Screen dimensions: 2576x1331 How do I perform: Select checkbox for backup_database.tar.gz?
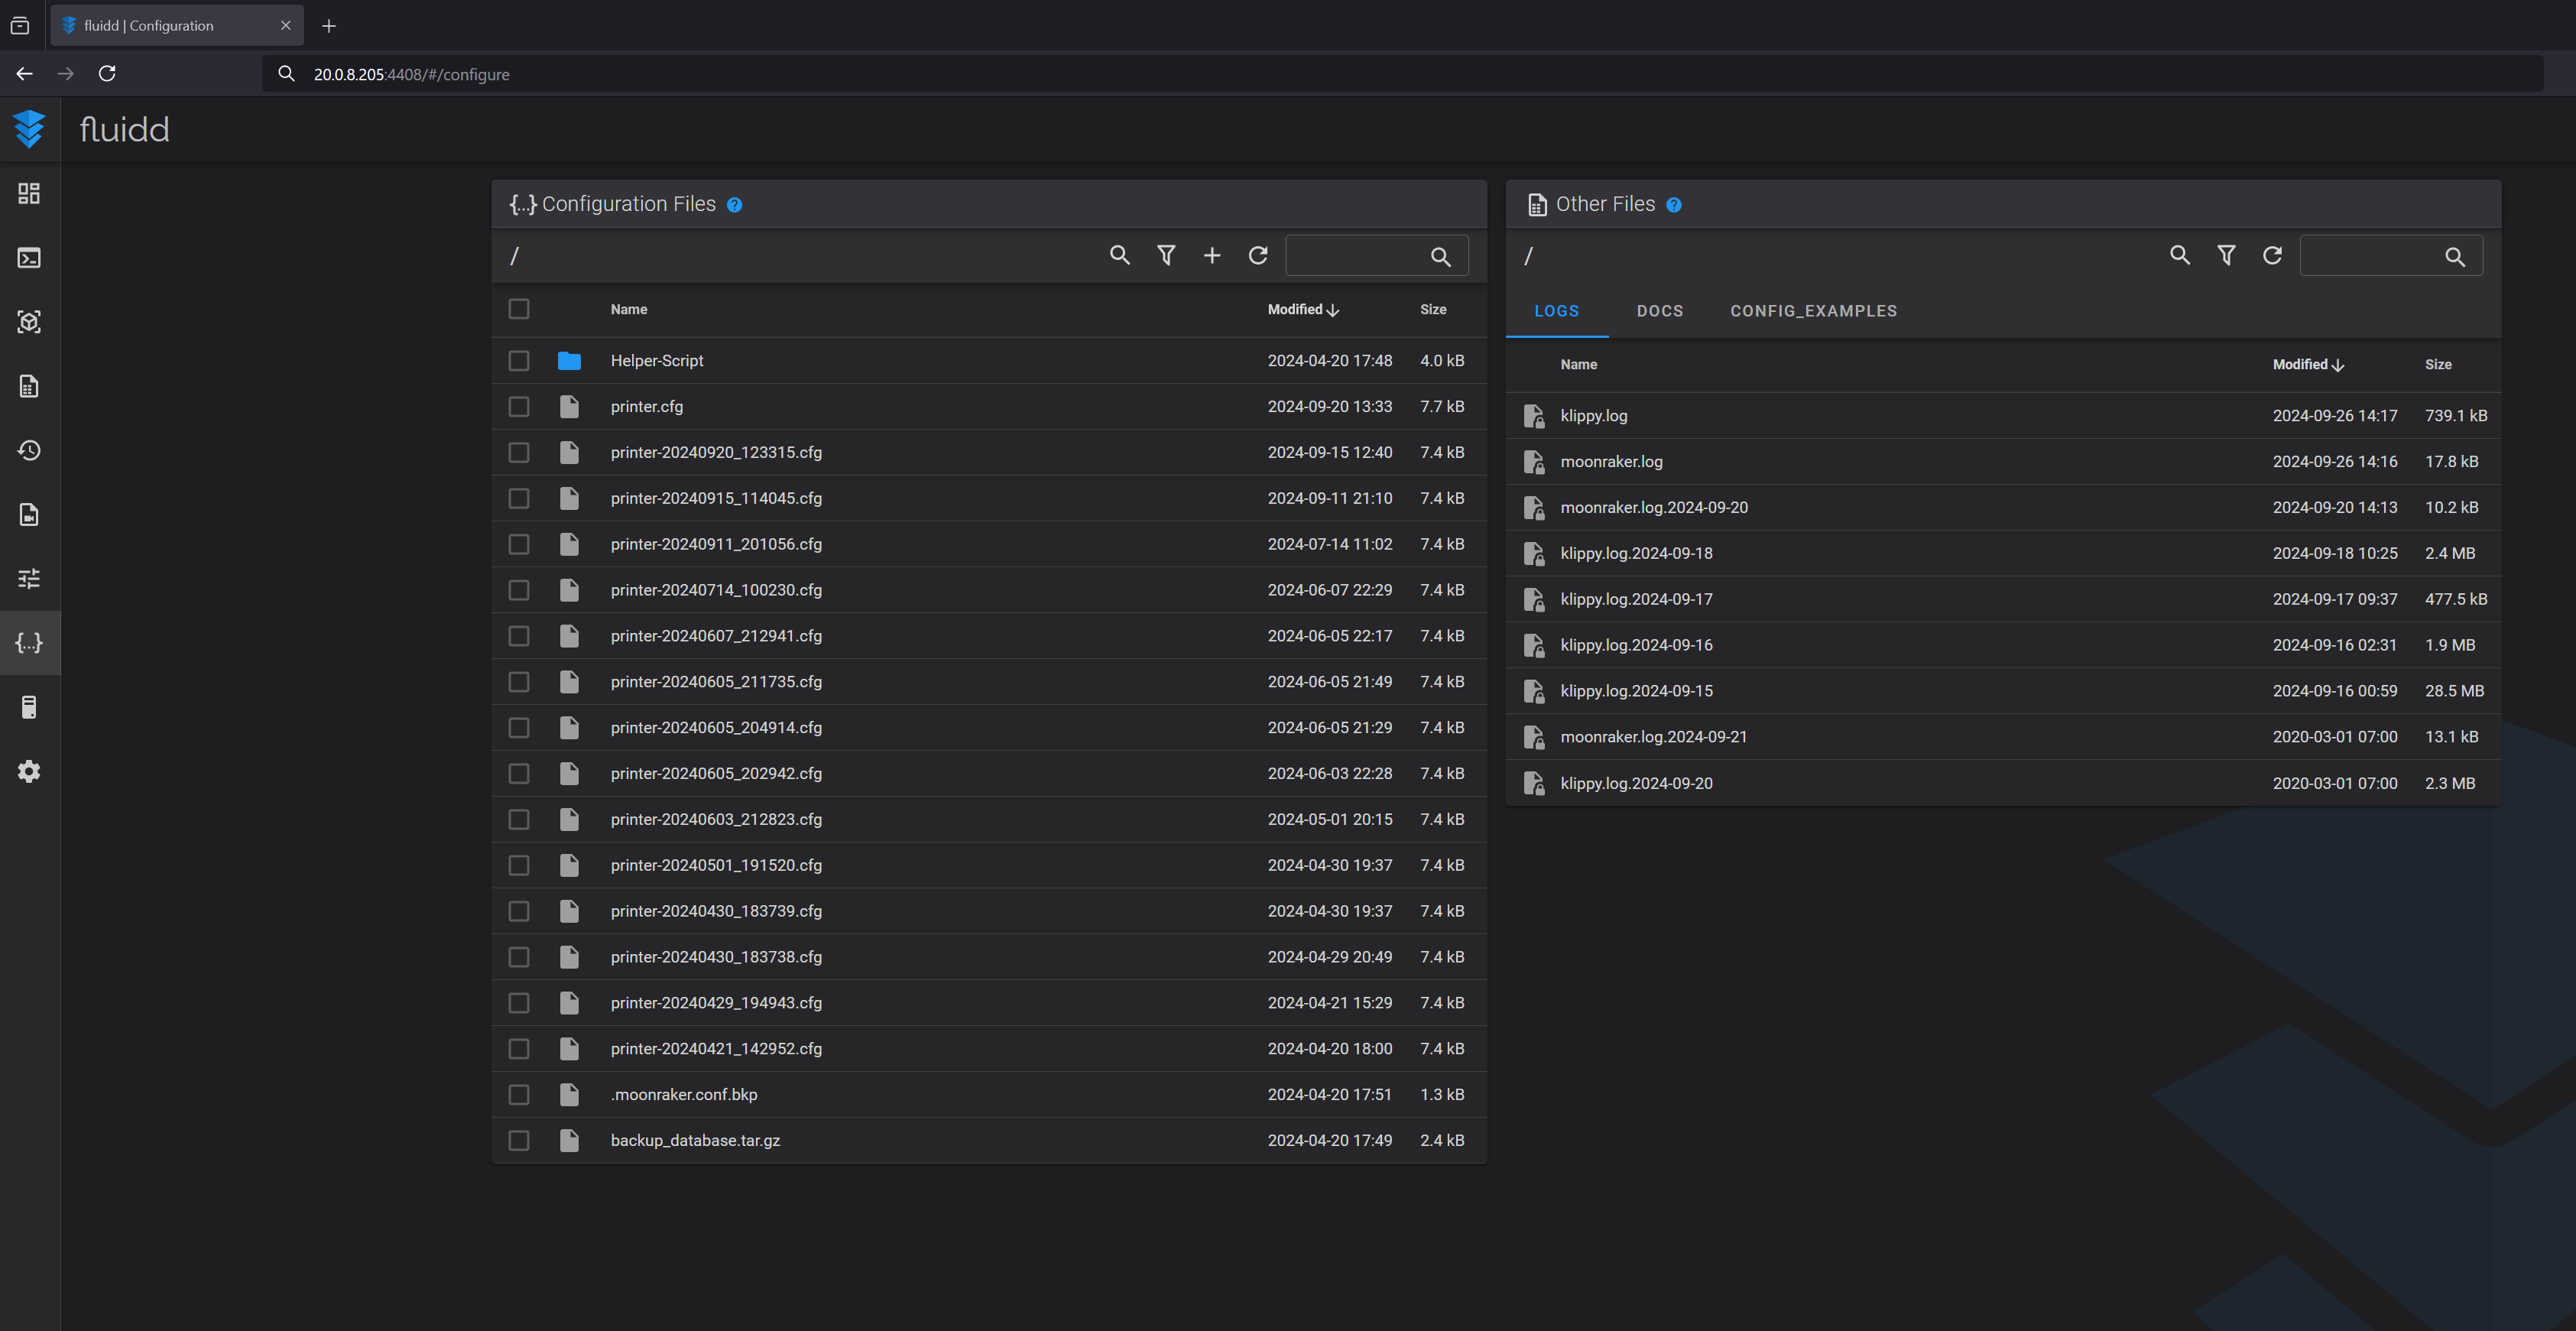coord(519,1141)
